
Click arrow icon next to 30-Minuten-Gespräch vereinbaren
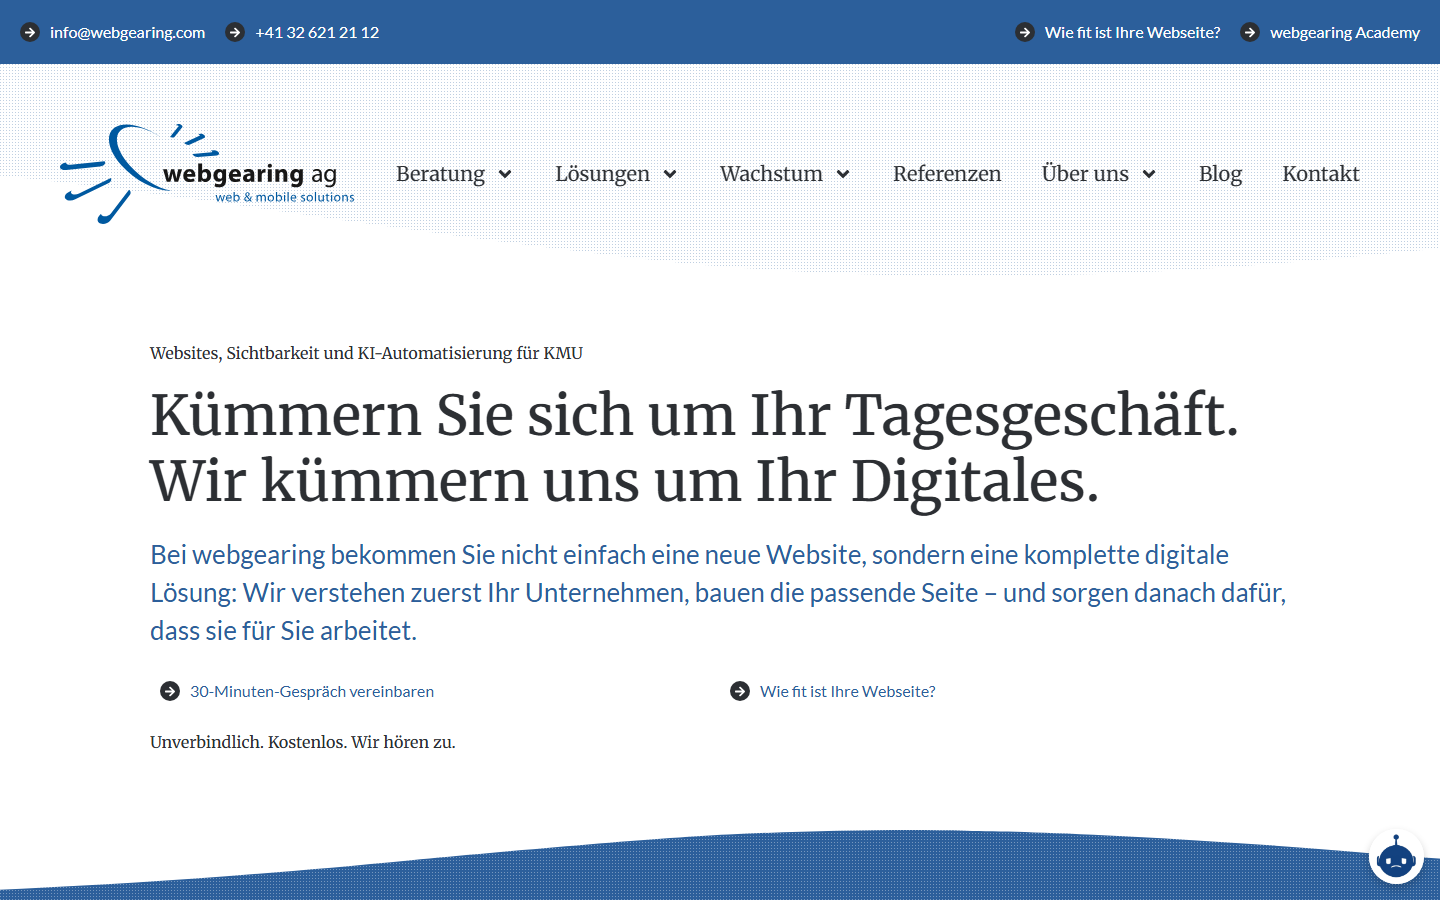170,691
